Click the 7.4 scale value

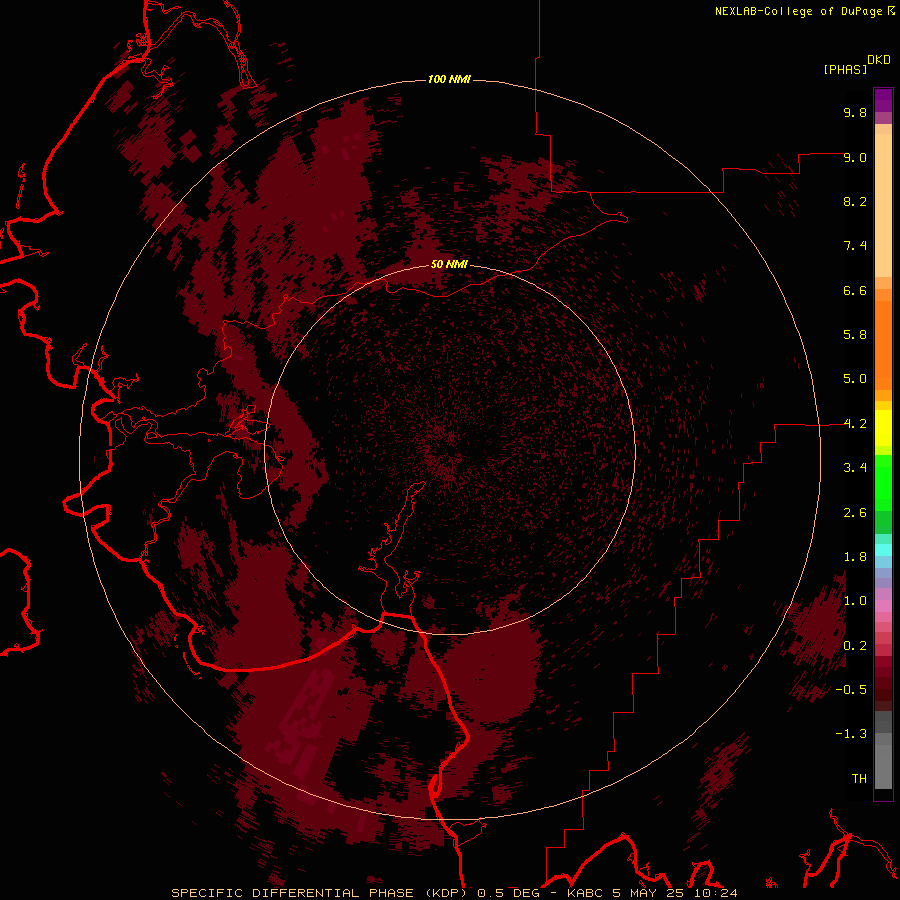pyautogui.click(x=855, y=246)
